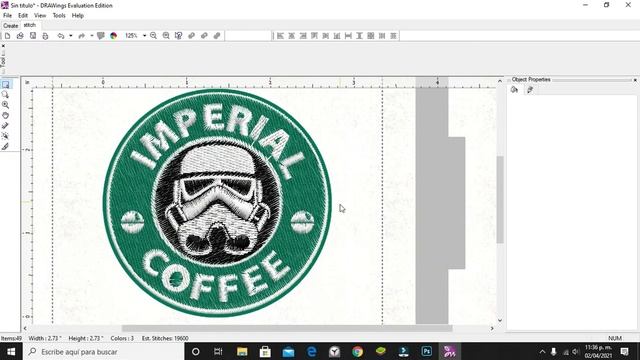Select the hand pan tool
This screenshot has width=640, height=360.
[x=5, y=116]
